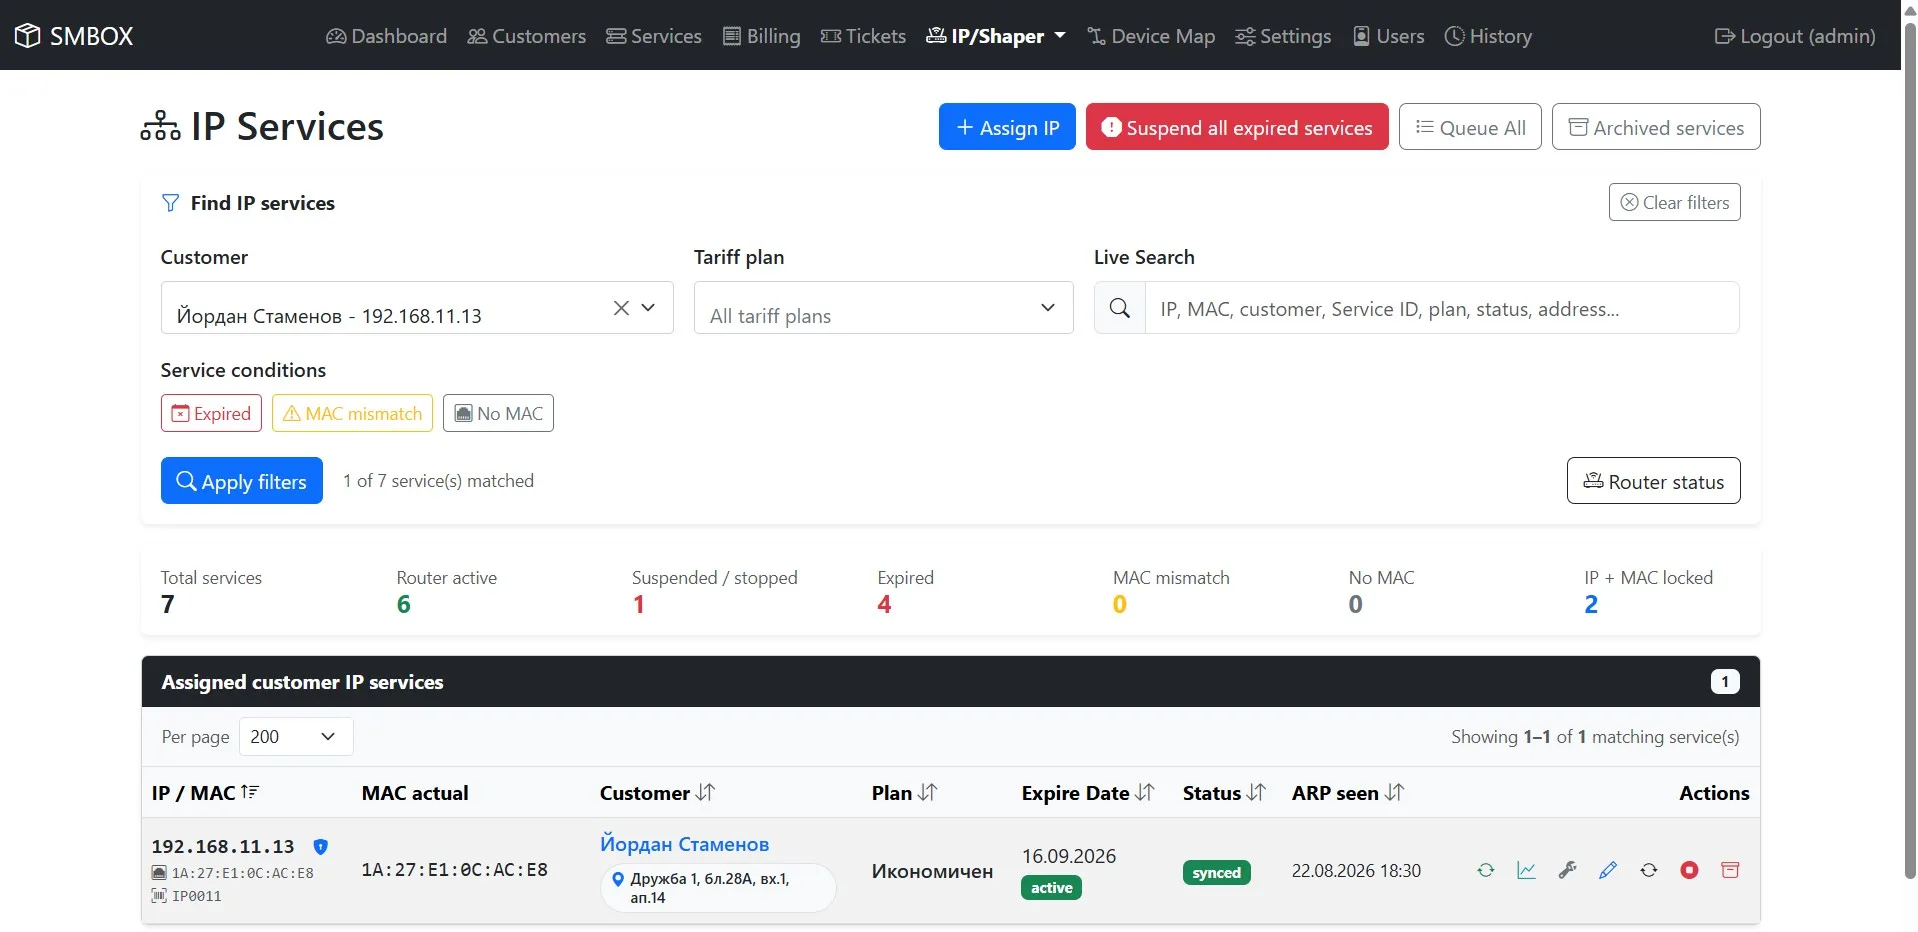Image resolution: width=1918 pixels, height=932 pixels.
Task: Archive the service using the red box icon
Action: (x=1730, y=870)
